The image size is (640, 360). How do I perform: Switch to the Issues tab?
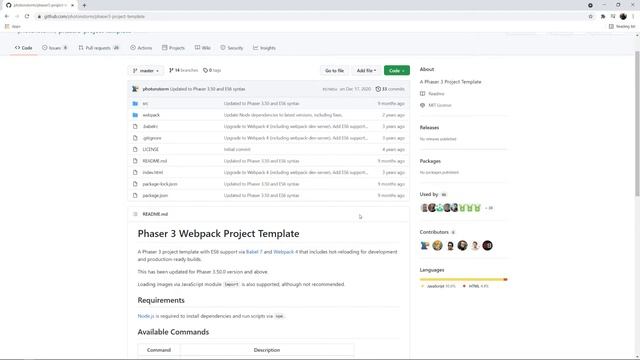click(55, 48)
